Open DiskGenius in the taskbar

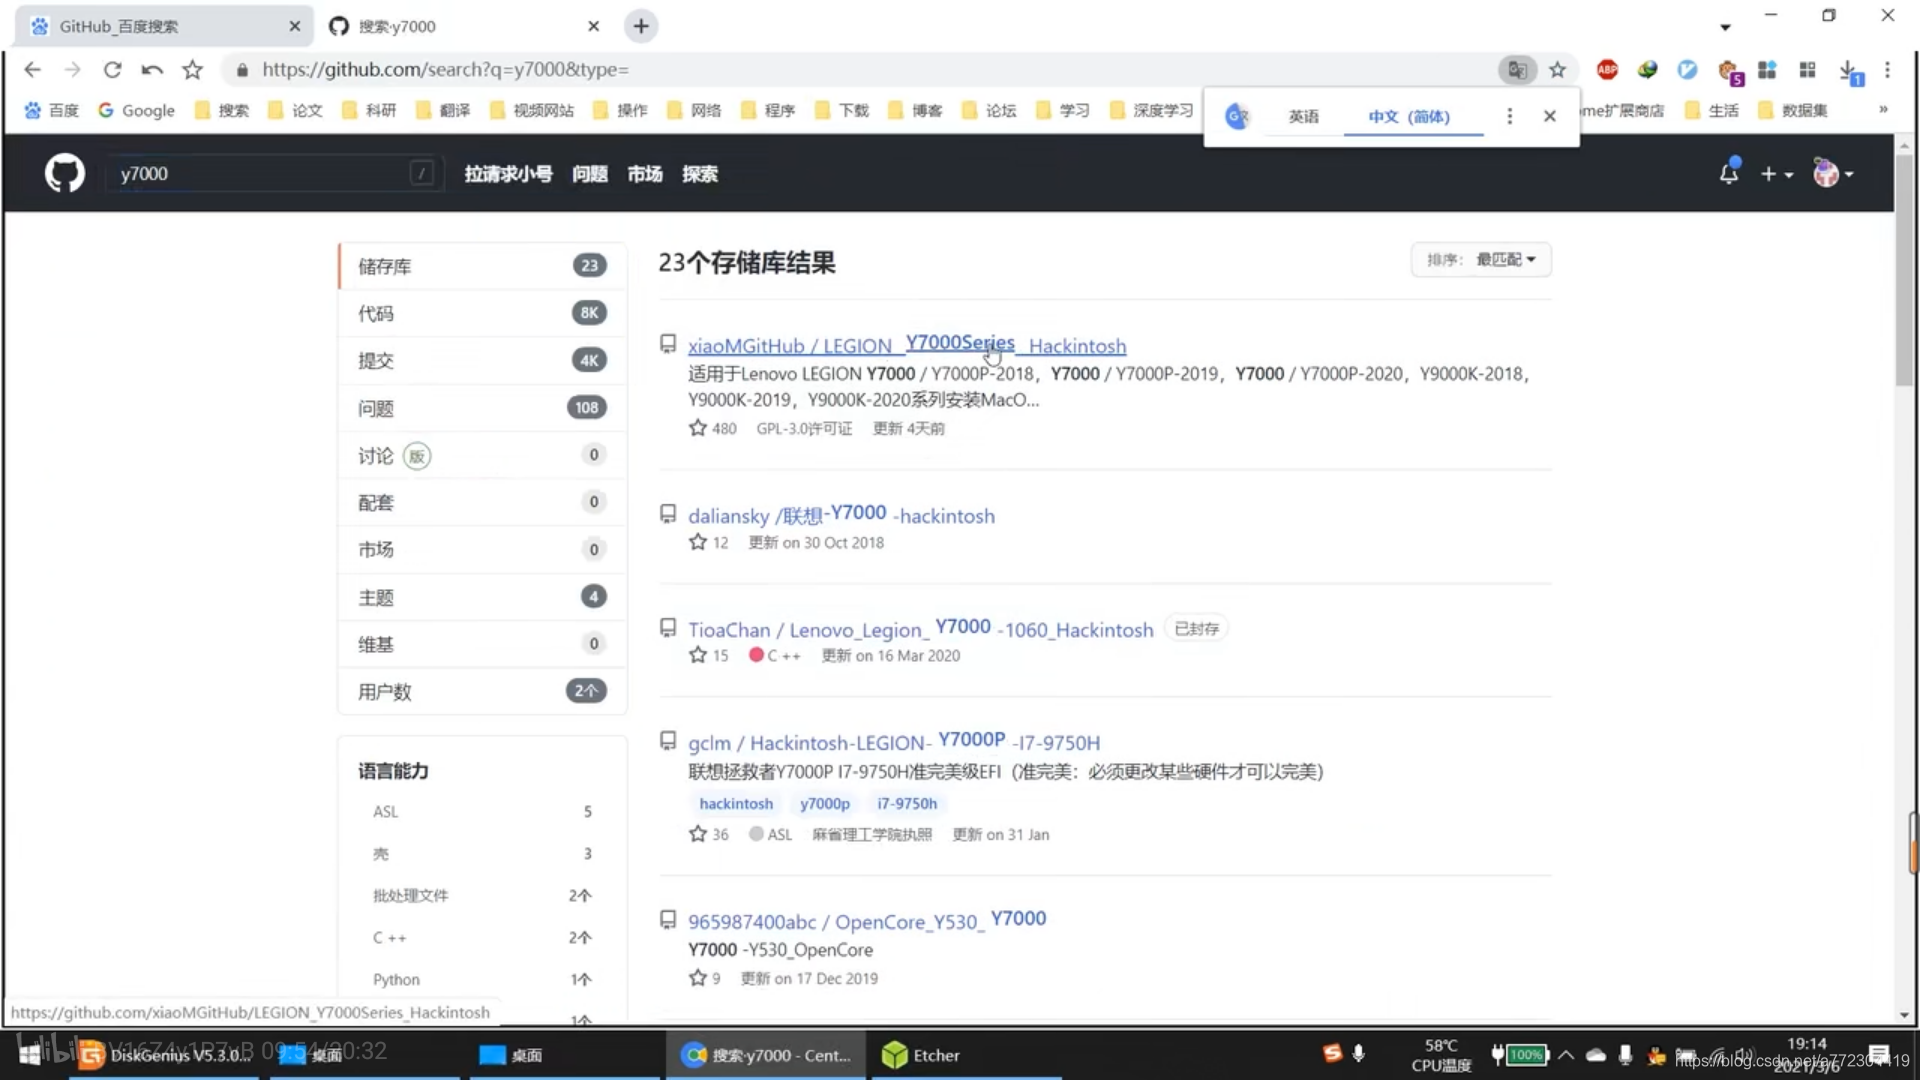pyautogui.click(x=165, y=1055)
